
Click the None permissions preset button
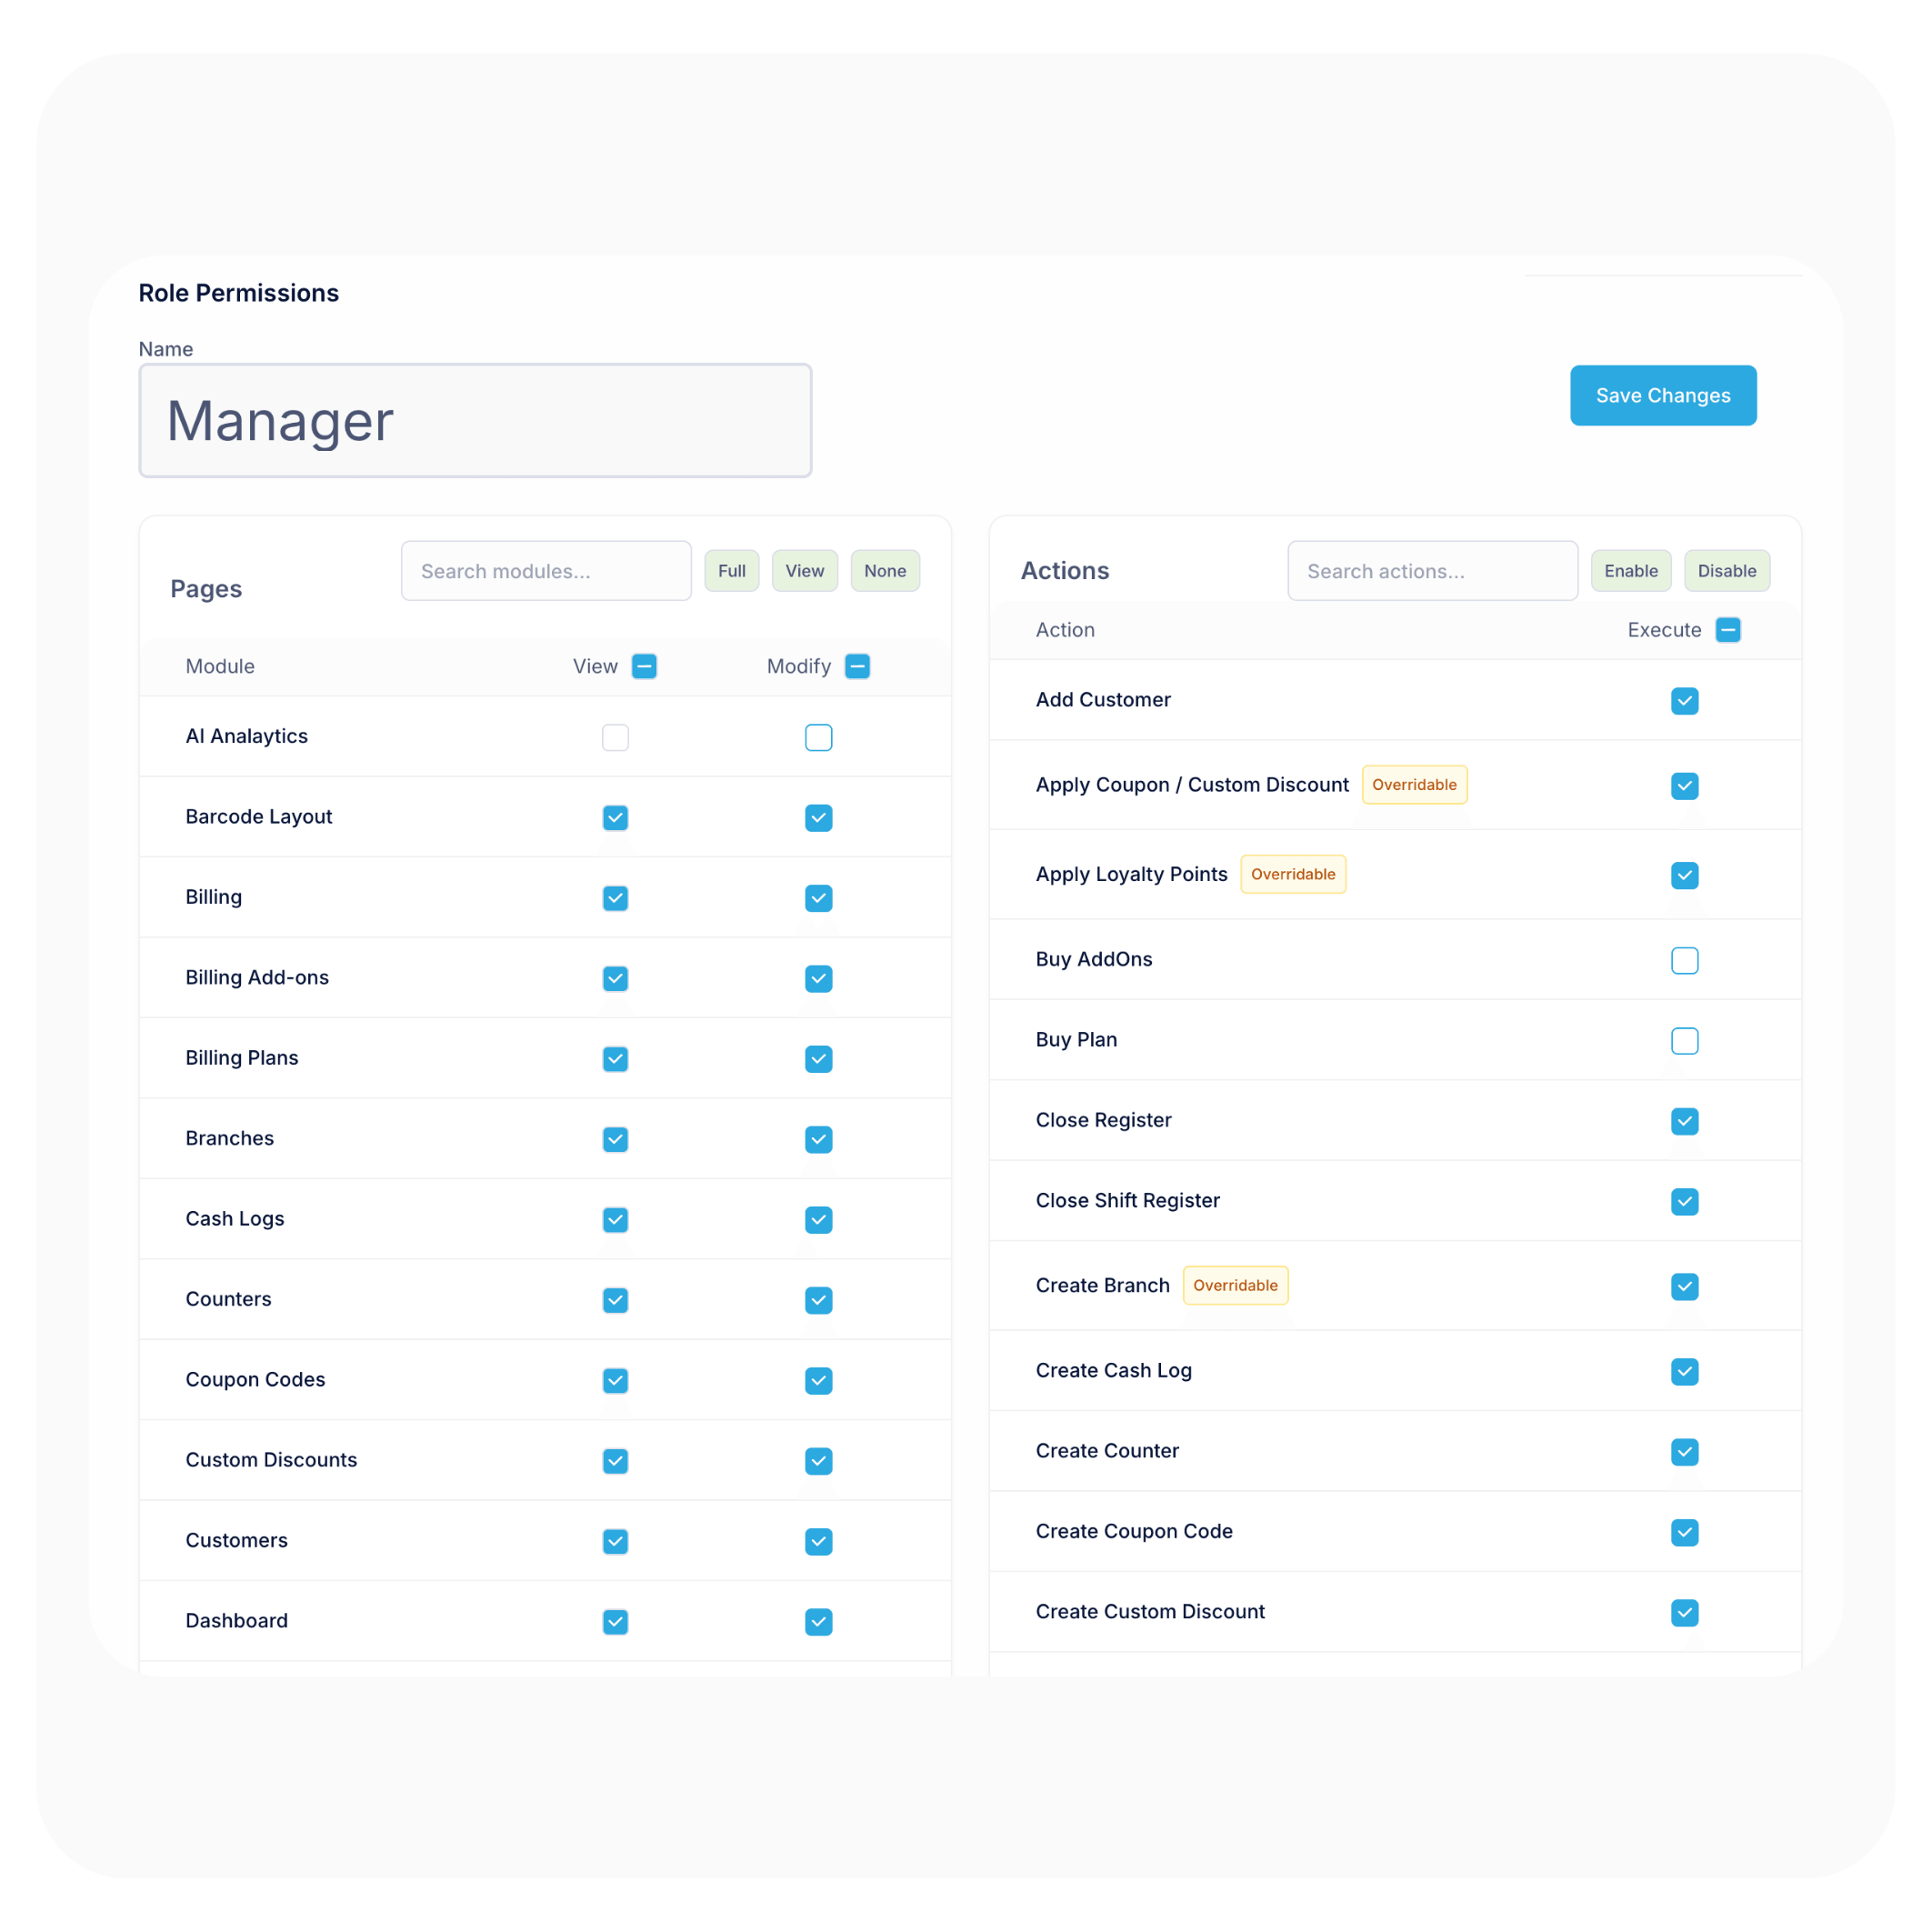click(x=885, y=570)
